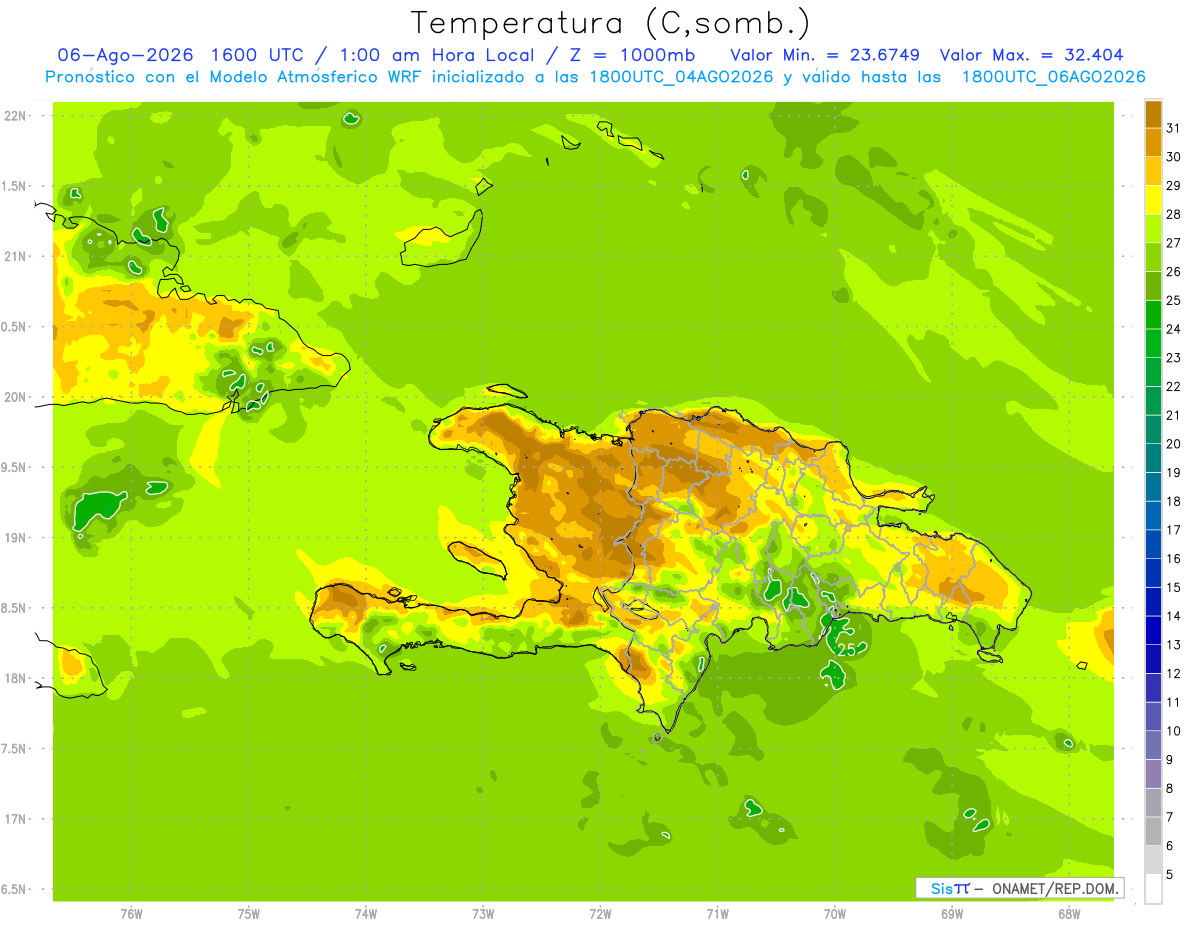Click the '15' colorbar scale value
This screenshot has width=1200, height=927.
pos(1174,587)
